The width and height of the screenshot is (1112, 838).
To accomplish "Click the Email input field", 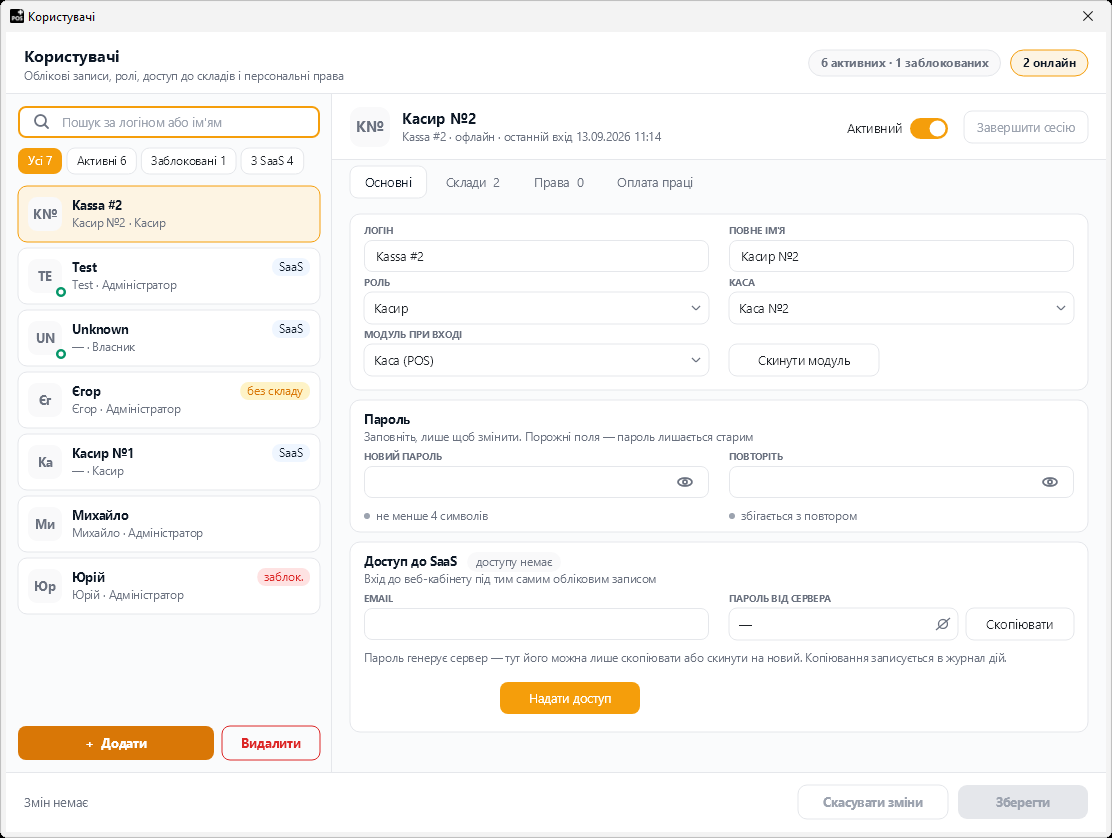I will point(536,624).
